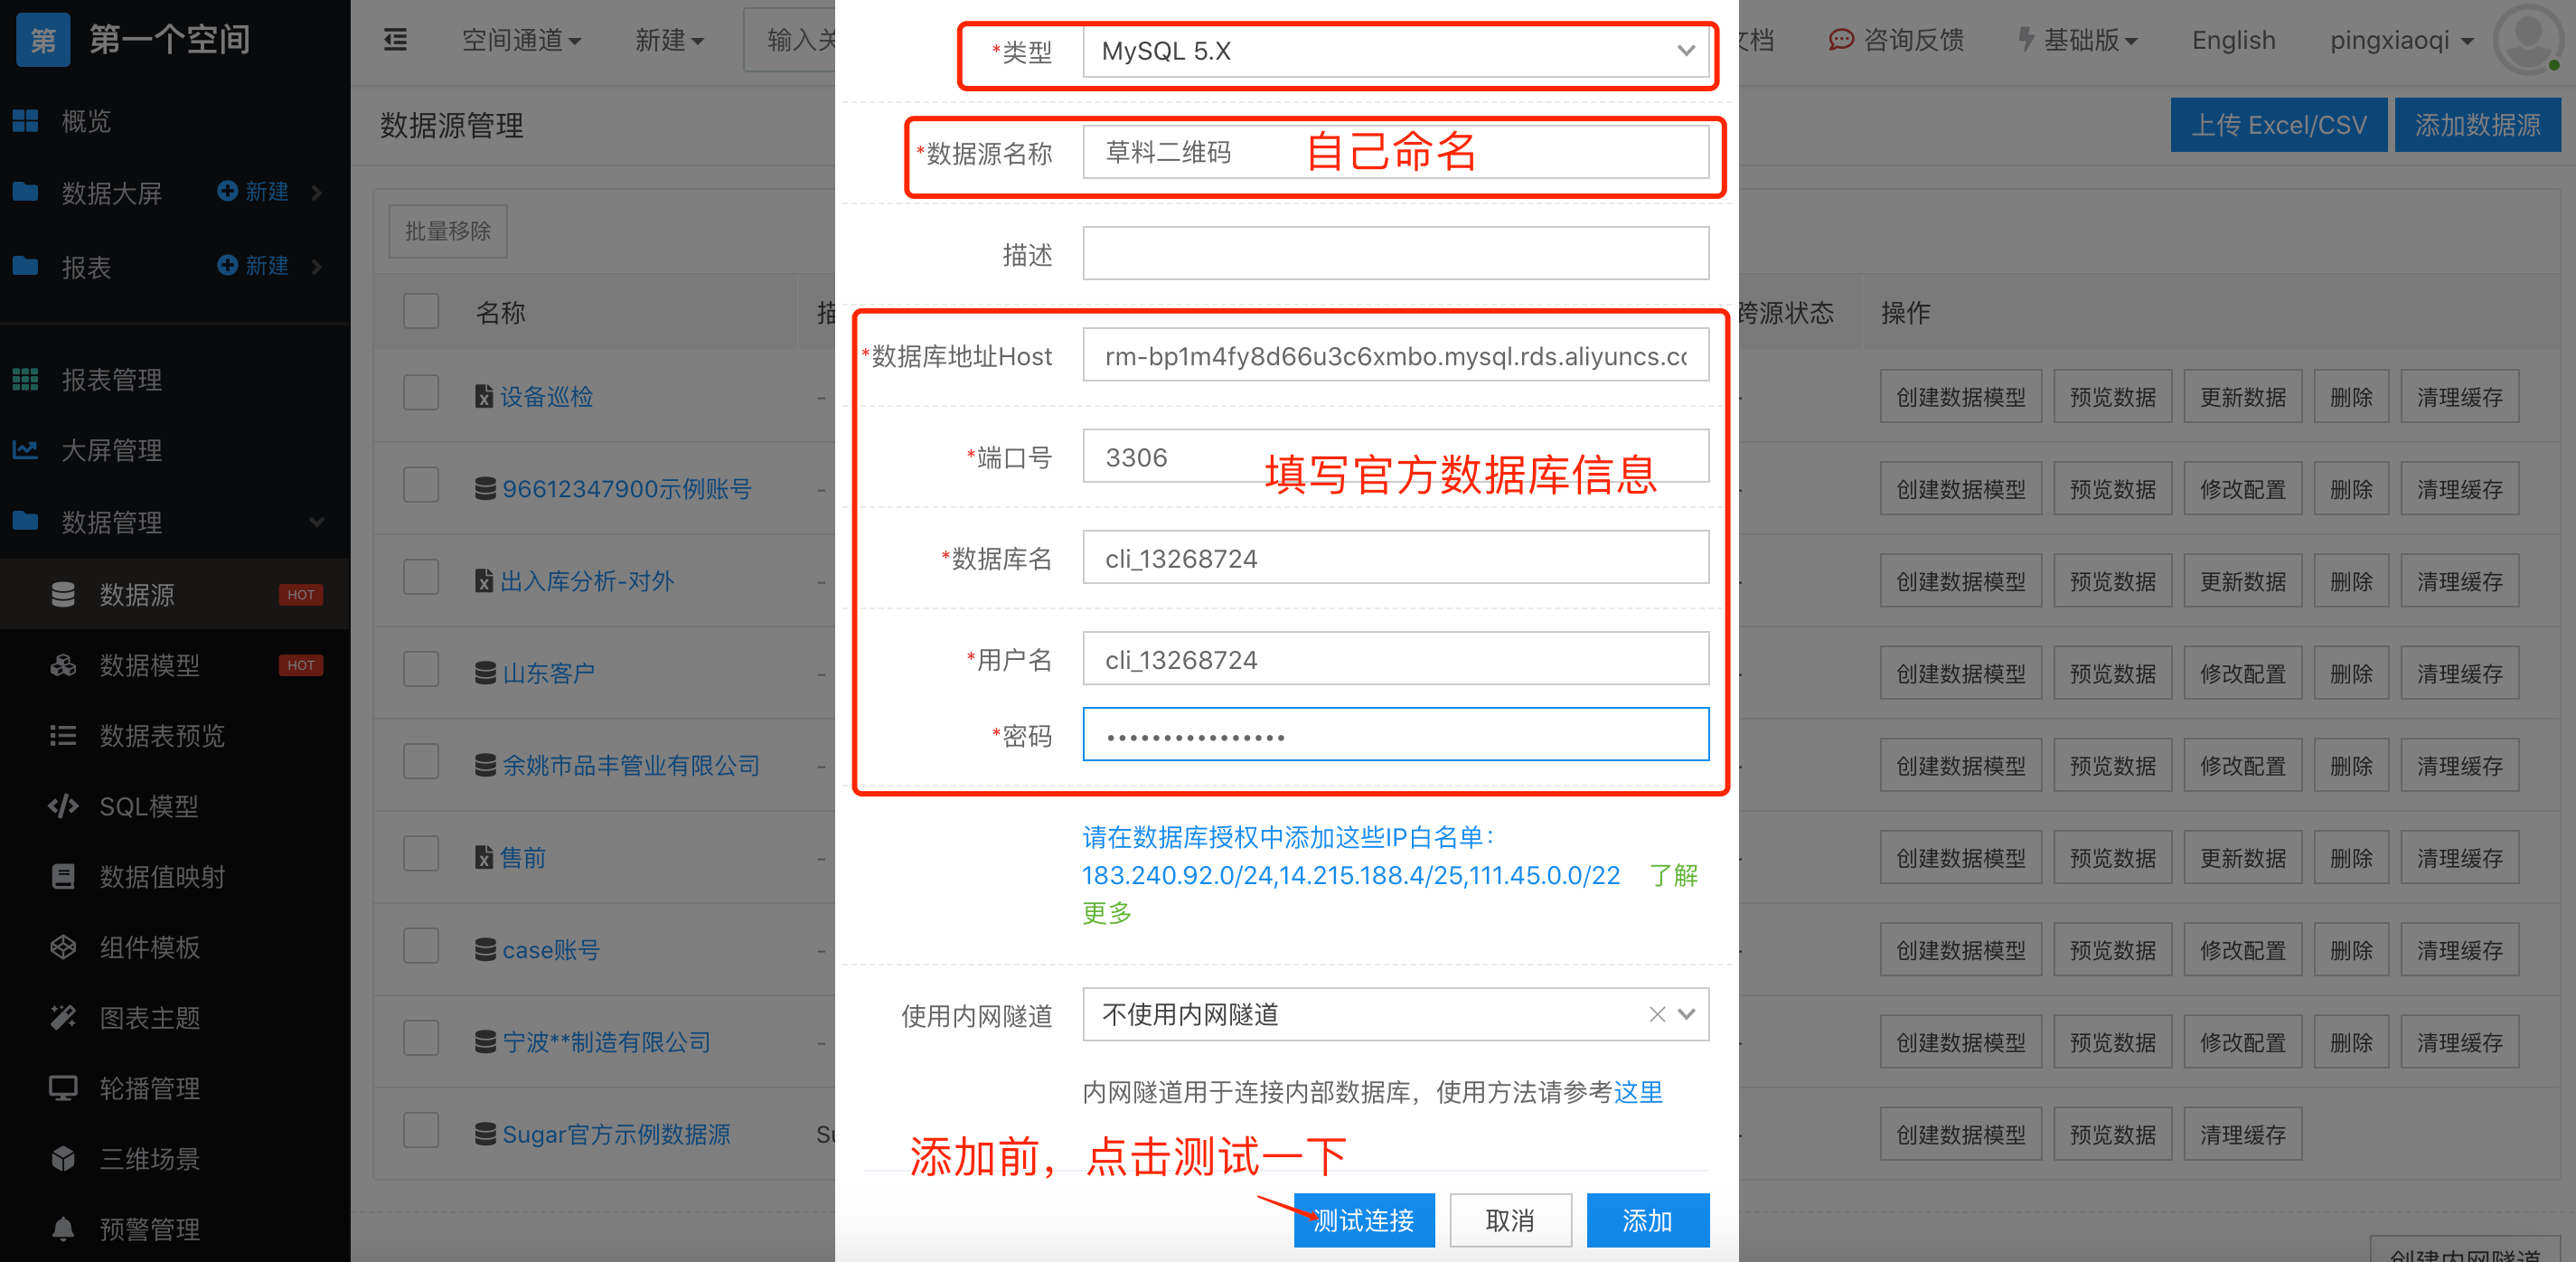
Task: Go to 报表管理 in the sidebar
Action: coord(112,380)
